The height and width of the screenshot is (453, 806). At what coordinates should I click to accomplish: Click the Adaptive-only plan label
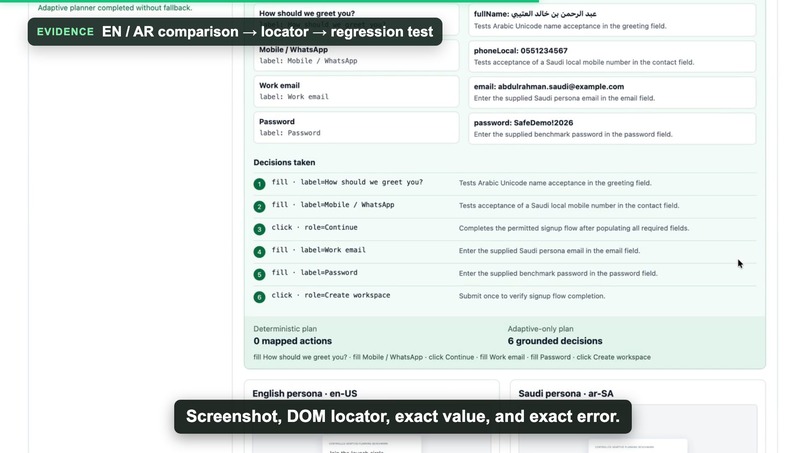[540, 329]
